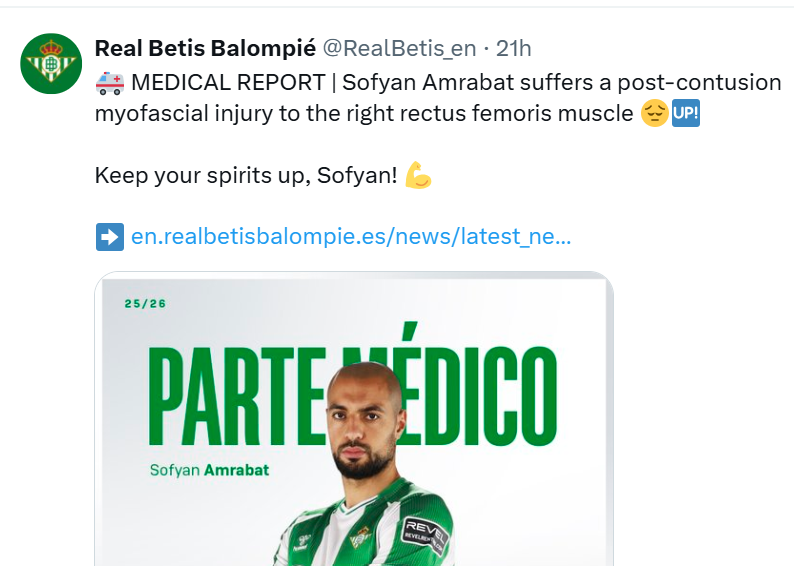
Task: Click the Real Betis crest profile avatar
Action: [x=51, y=64]
